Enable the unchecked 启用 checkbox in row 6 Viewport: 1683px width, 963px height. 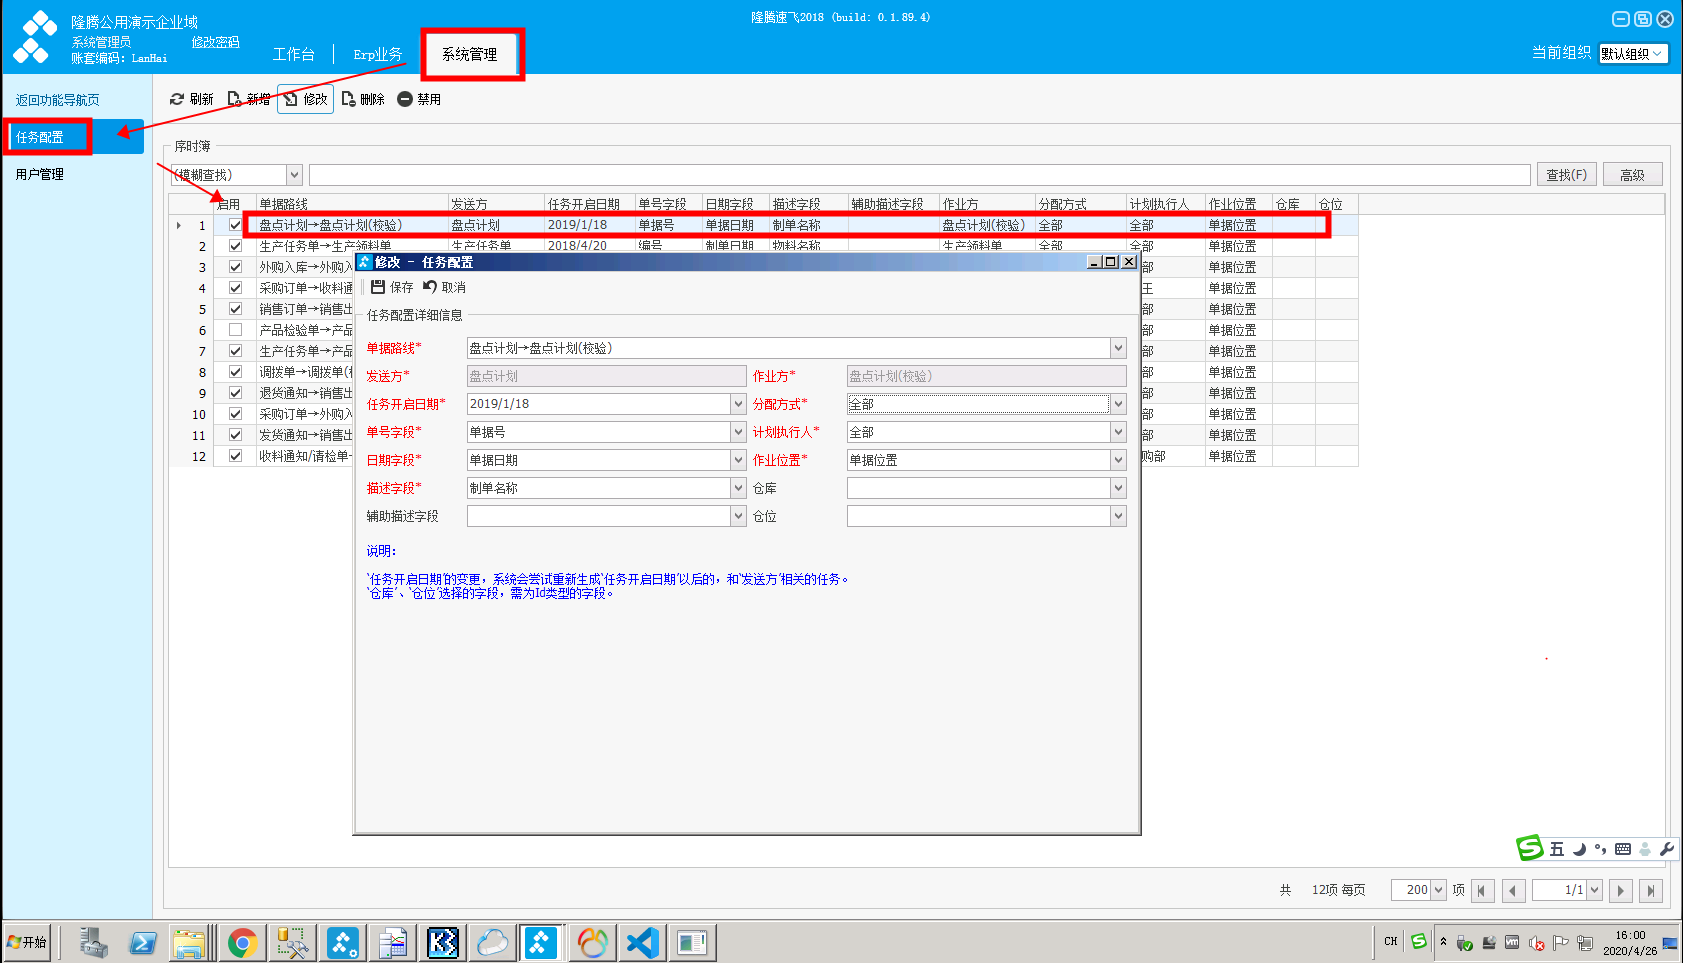point(235,330)
